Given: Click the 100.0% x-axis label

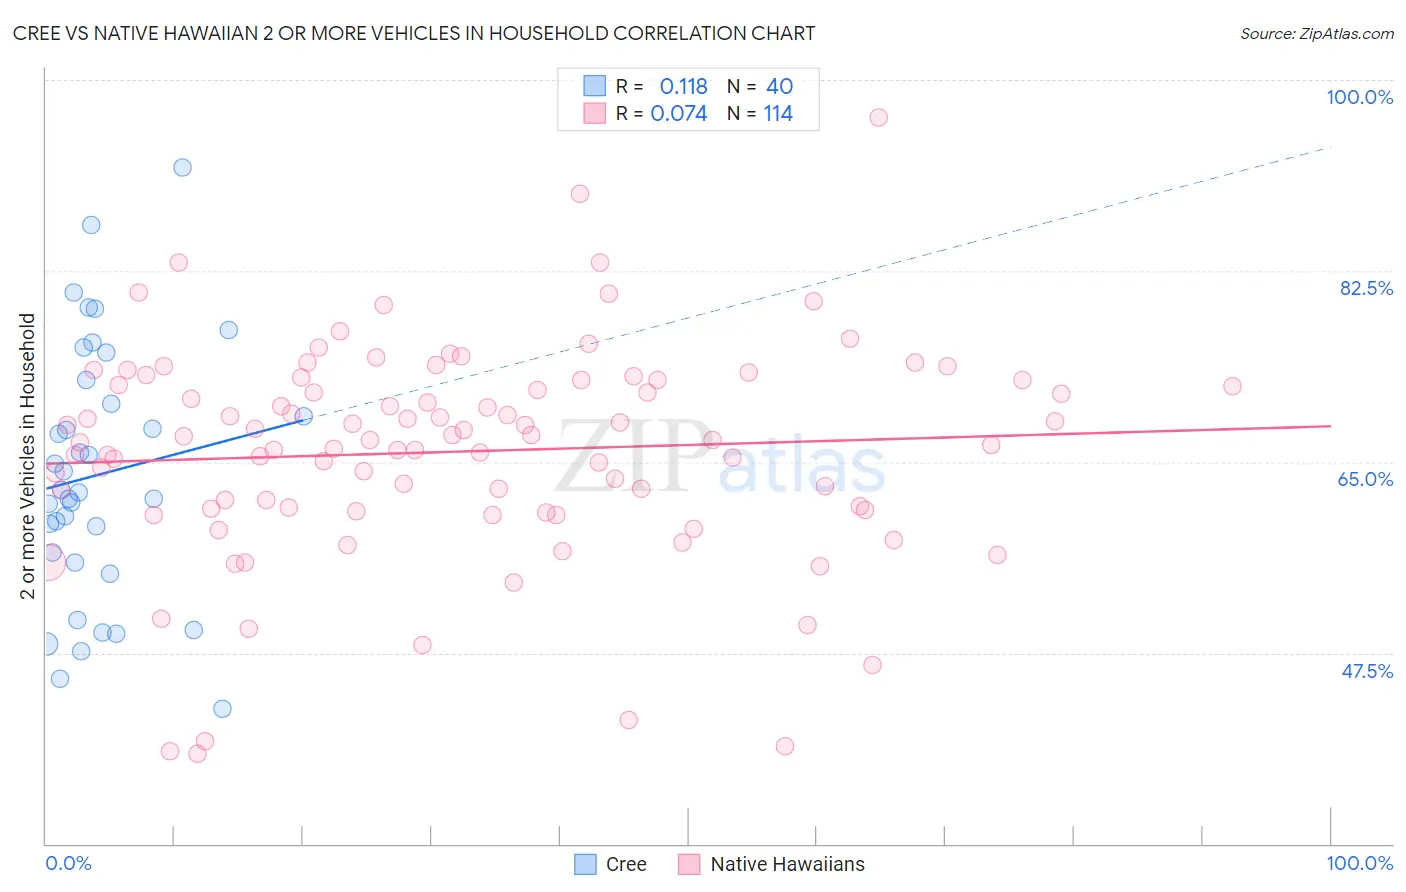Looking at the screenshot, I should pos(1359,863).
